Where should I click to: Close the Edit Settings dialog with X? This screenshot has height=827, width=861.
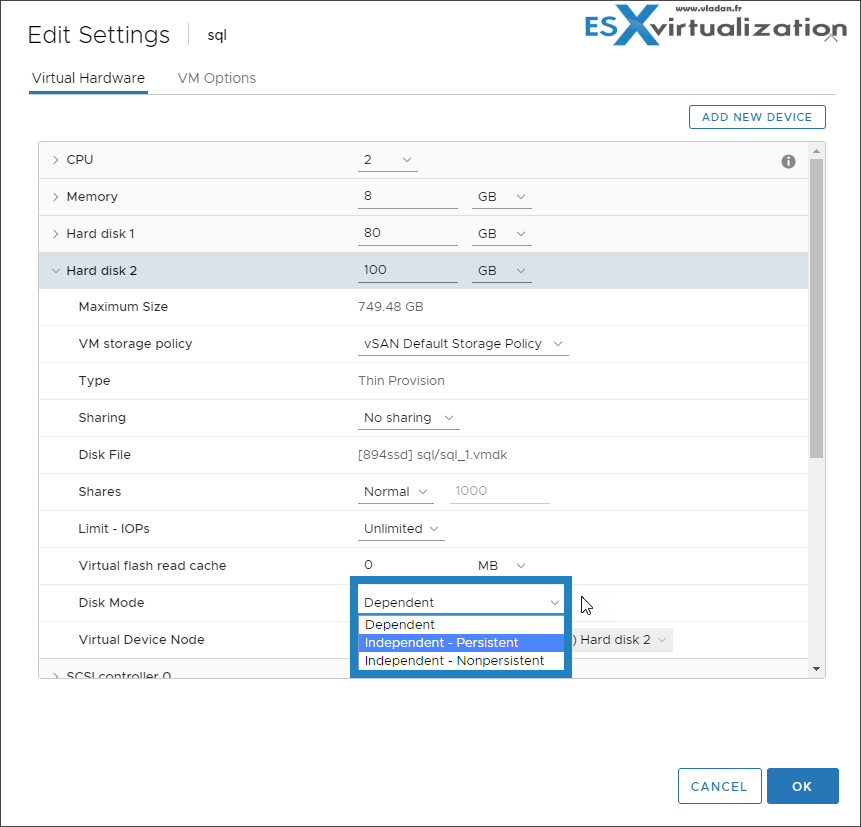tap(831, 37)
